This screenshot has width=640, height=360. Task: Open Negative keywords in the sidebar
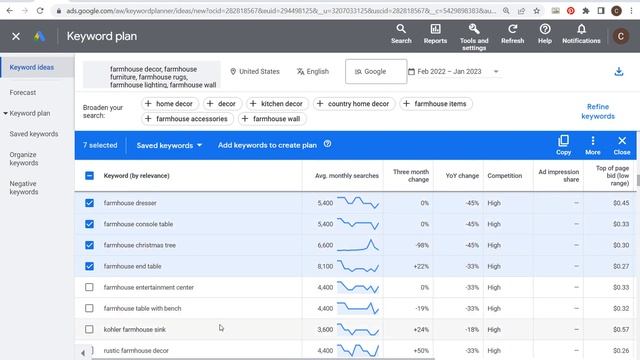click(24, 188)
